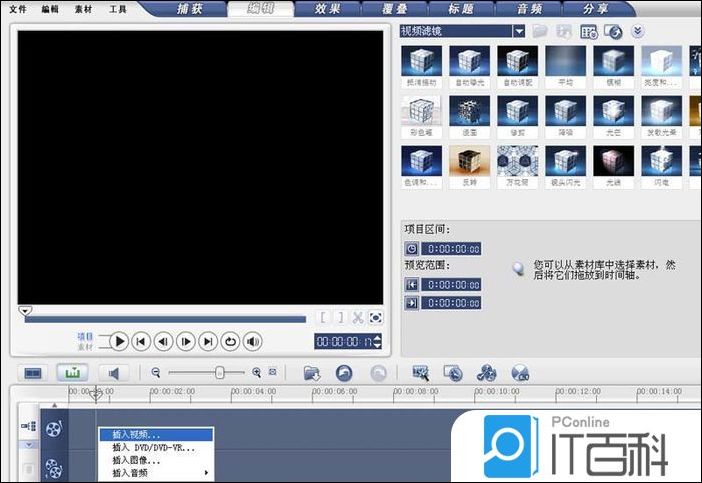Open the 视频滤镜 library dropdown
Screen dimensions: 702x483
[519, 31]
